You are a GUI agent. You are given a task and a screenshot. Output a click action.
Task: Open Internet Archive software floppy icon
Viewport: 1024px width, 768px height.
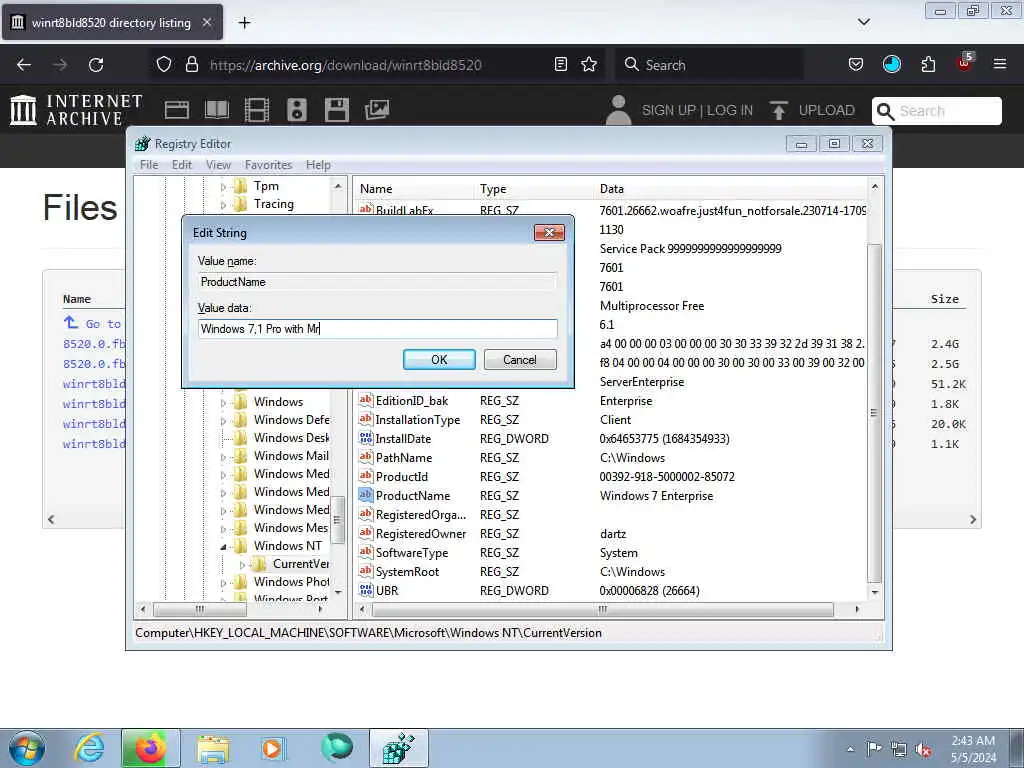pos(336,110)
